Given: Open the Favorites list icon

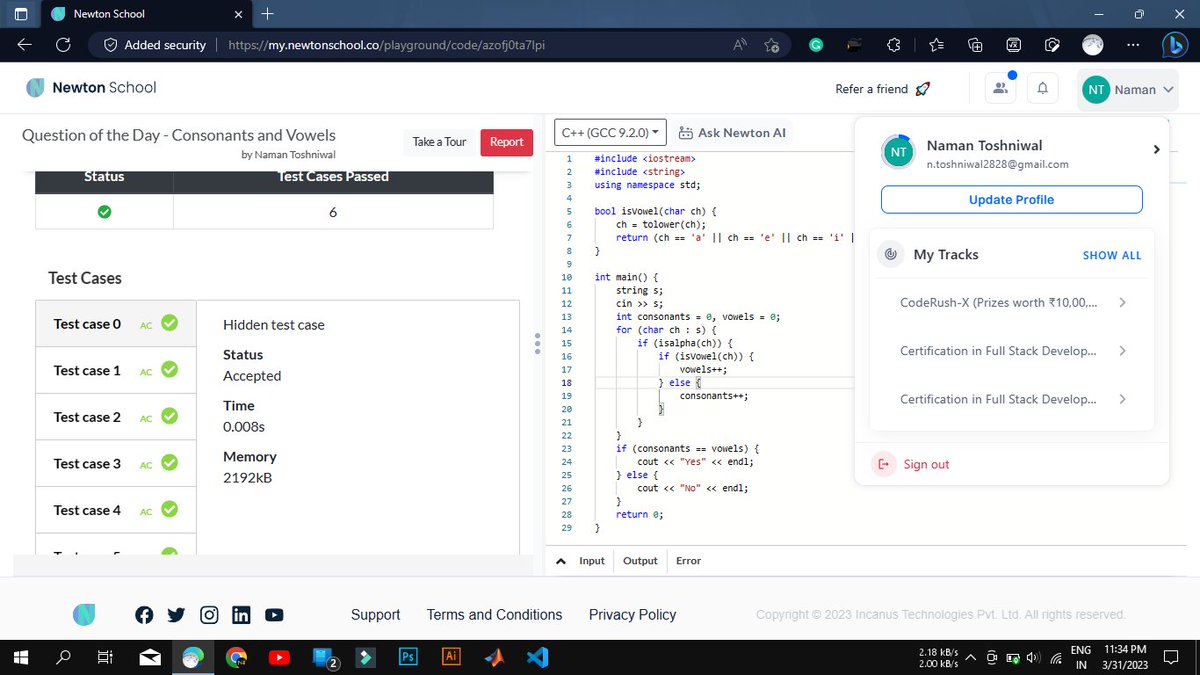Looking at the screenshot, I should (935, 45).
